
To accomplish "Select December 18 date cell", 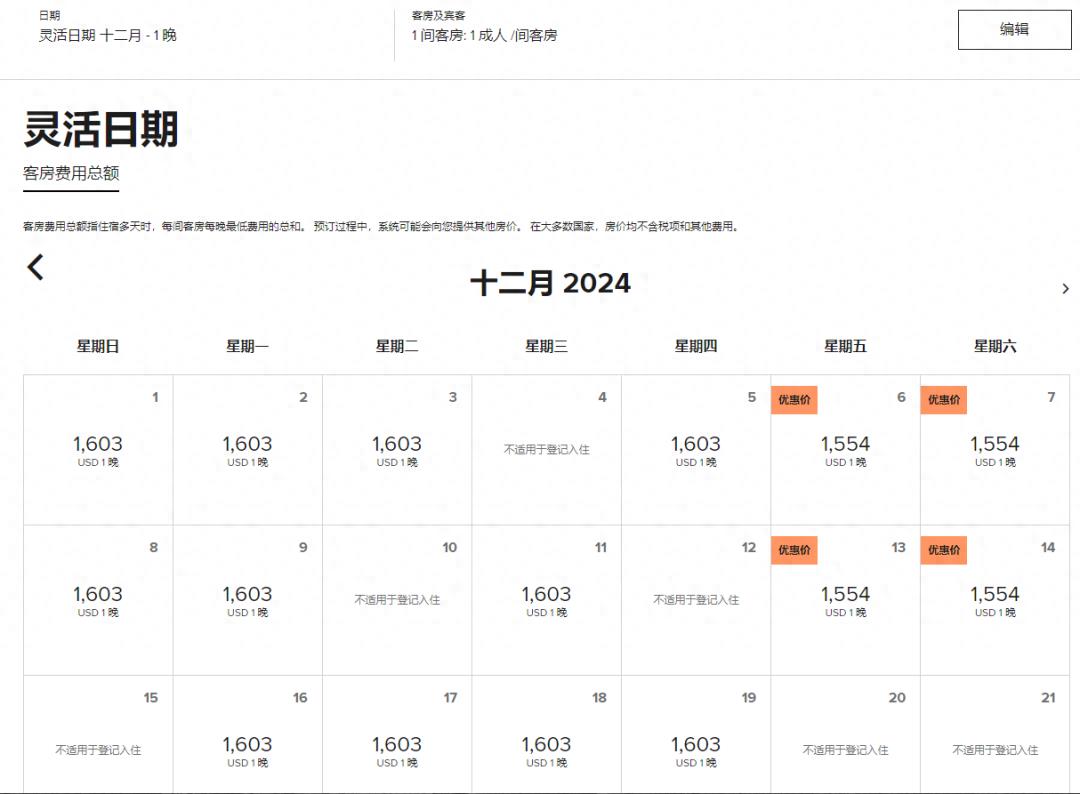I will coord(546,749).
